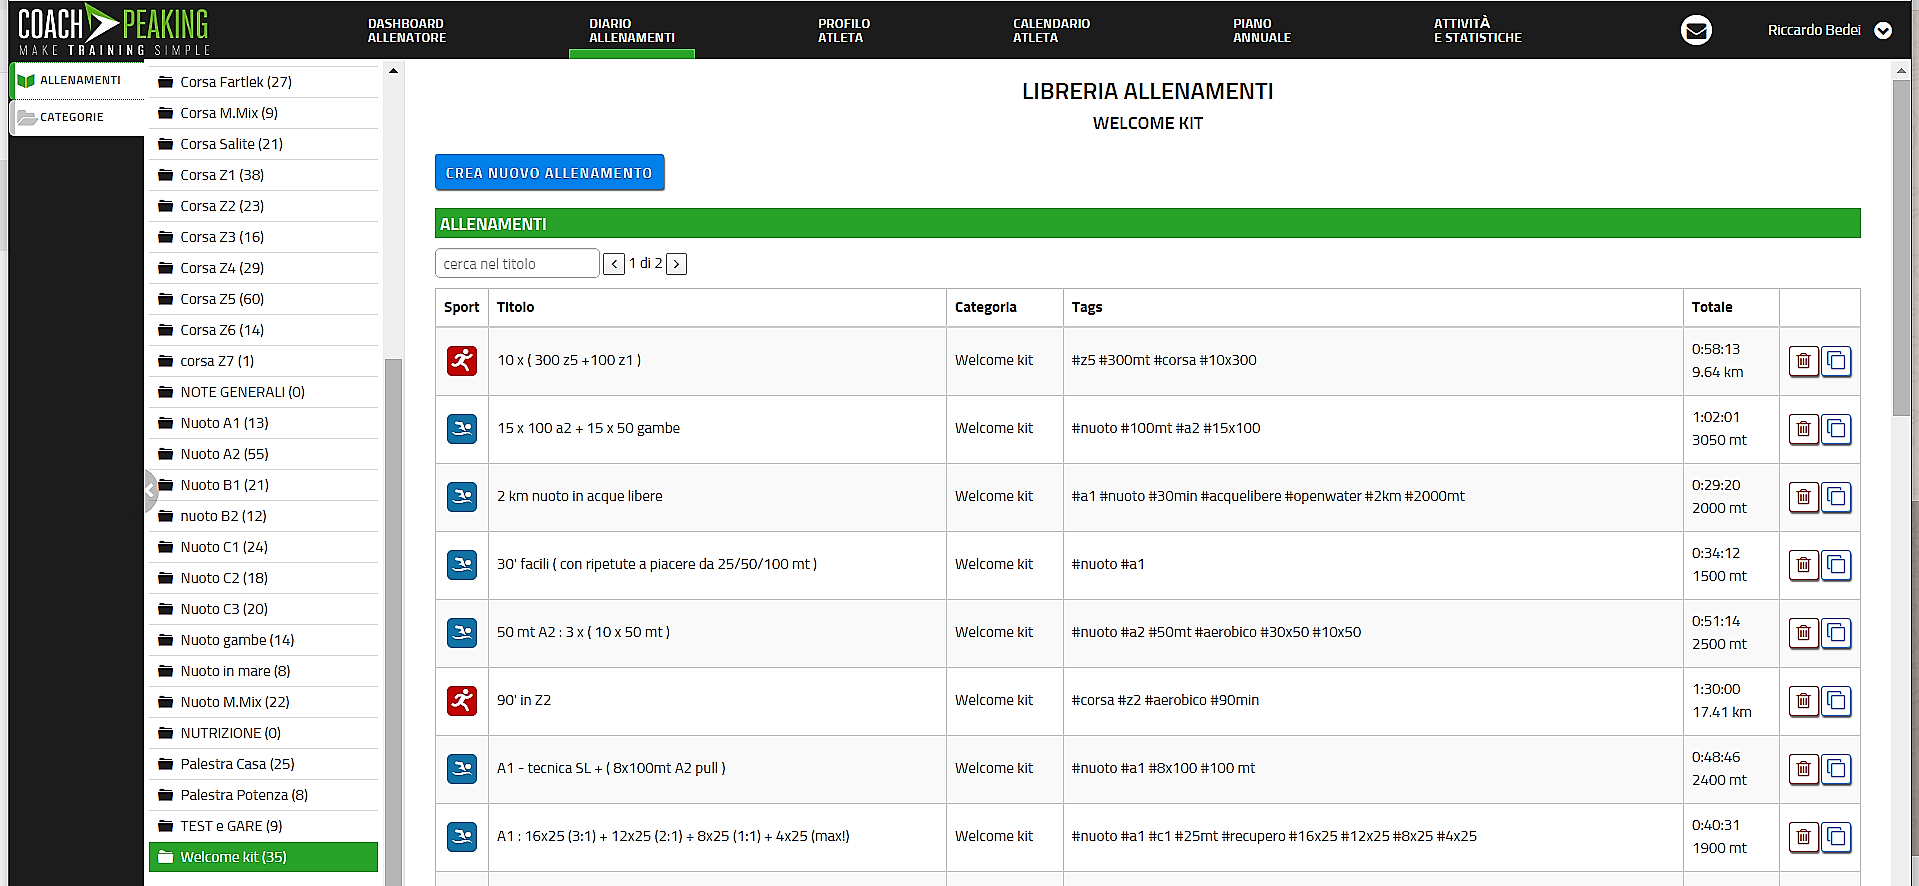Delete the 'A1 - tecnica SL' workout
This screenshot has width=1919, height=886.
[1803, 769]
